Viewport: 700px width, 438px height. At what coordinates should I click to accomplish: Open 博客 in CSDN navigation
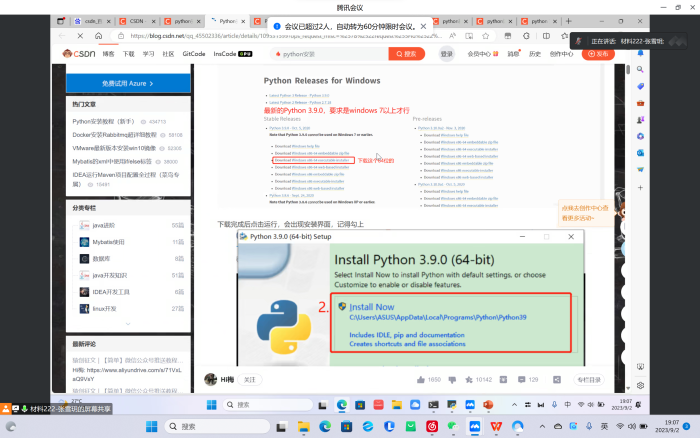tap(108, 54)
